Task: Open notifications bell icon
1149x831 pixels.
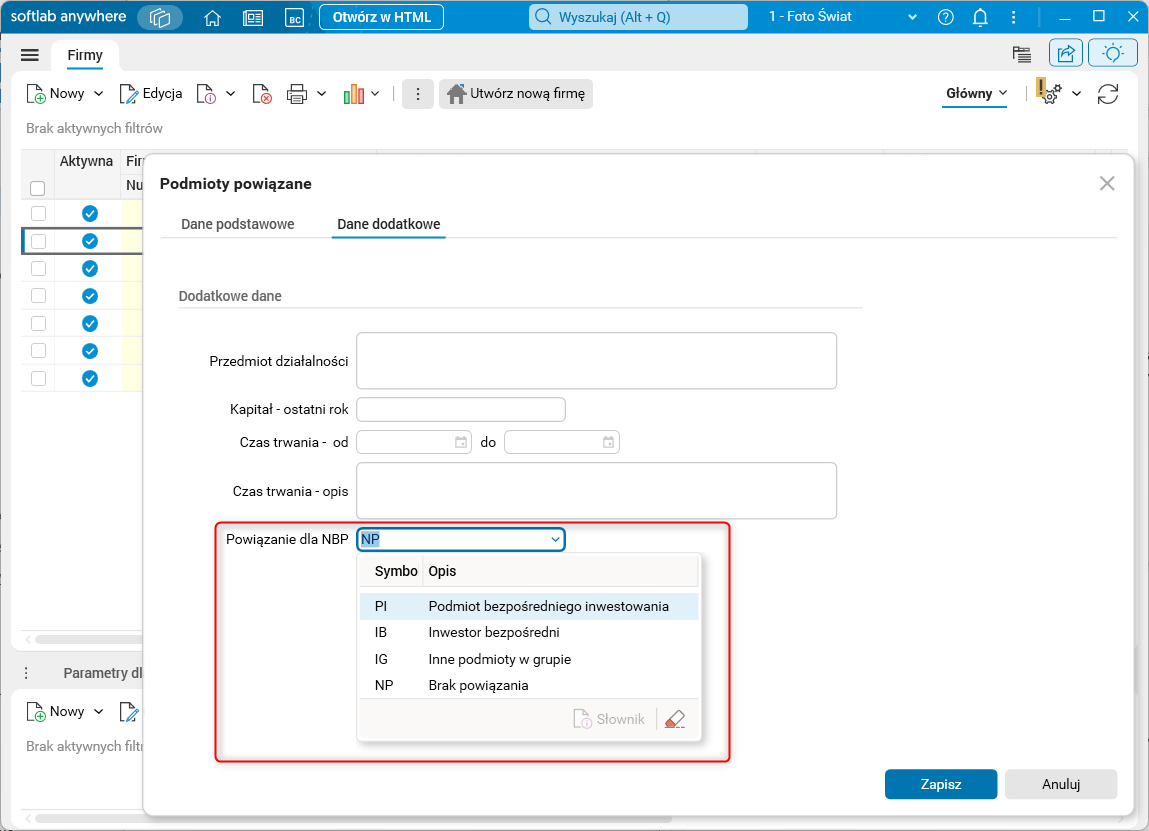Action: click(980, 17)
